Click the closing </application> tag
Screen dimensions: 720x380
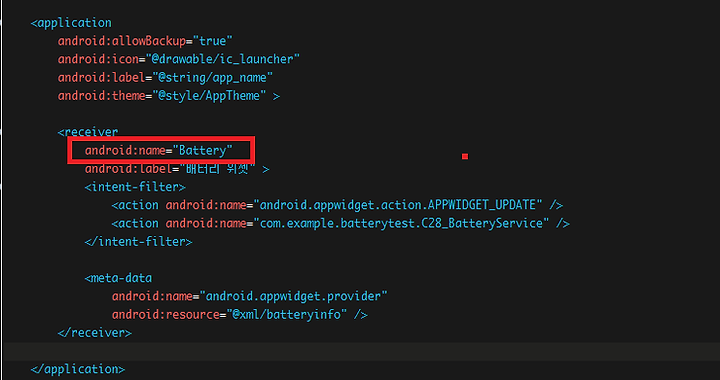coord(78,369)
